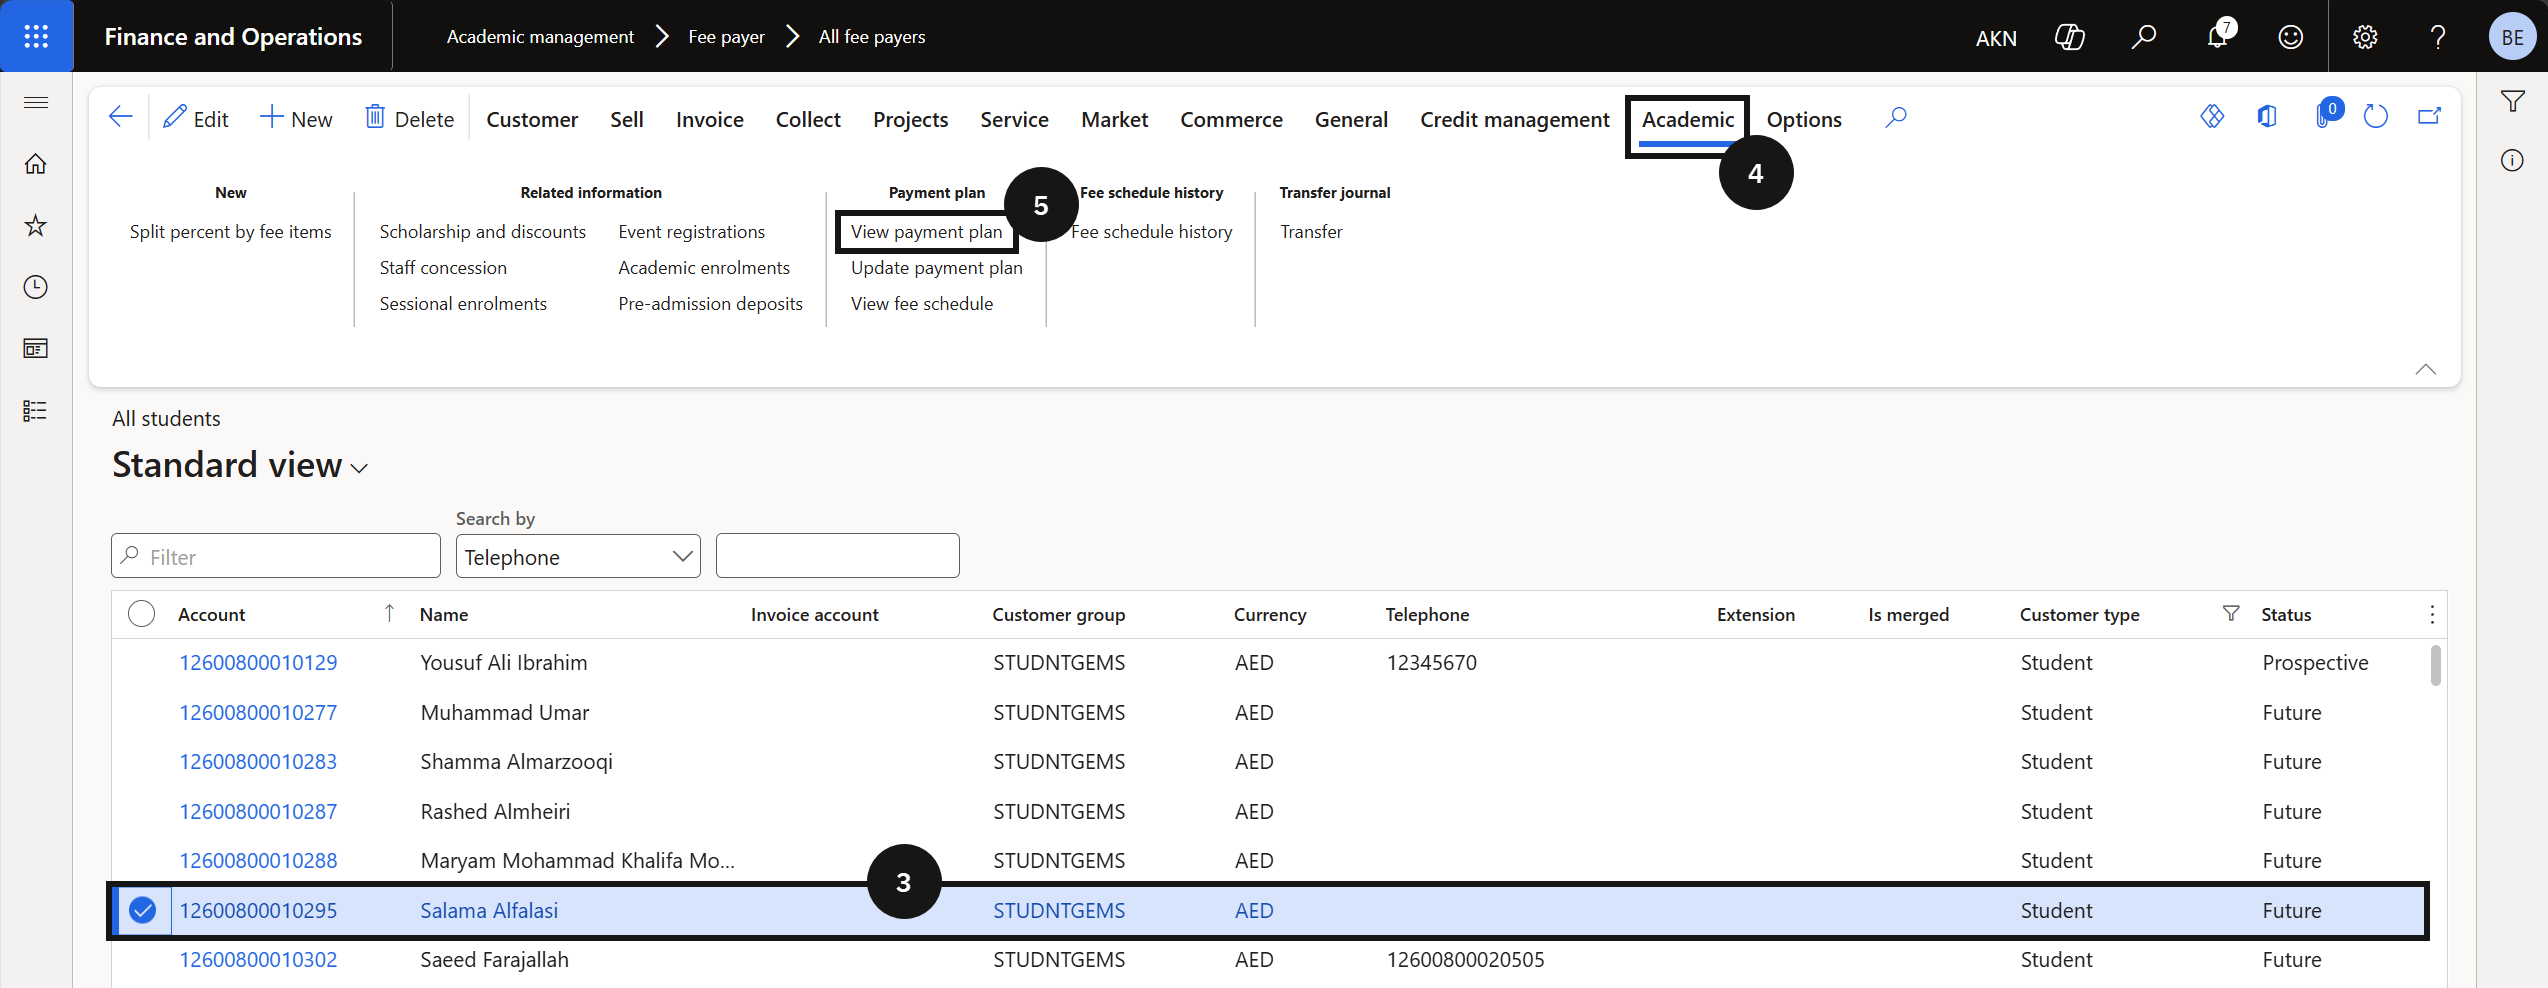Refresh the page
Screen dimensions: 2548x988
[2376, 117]
